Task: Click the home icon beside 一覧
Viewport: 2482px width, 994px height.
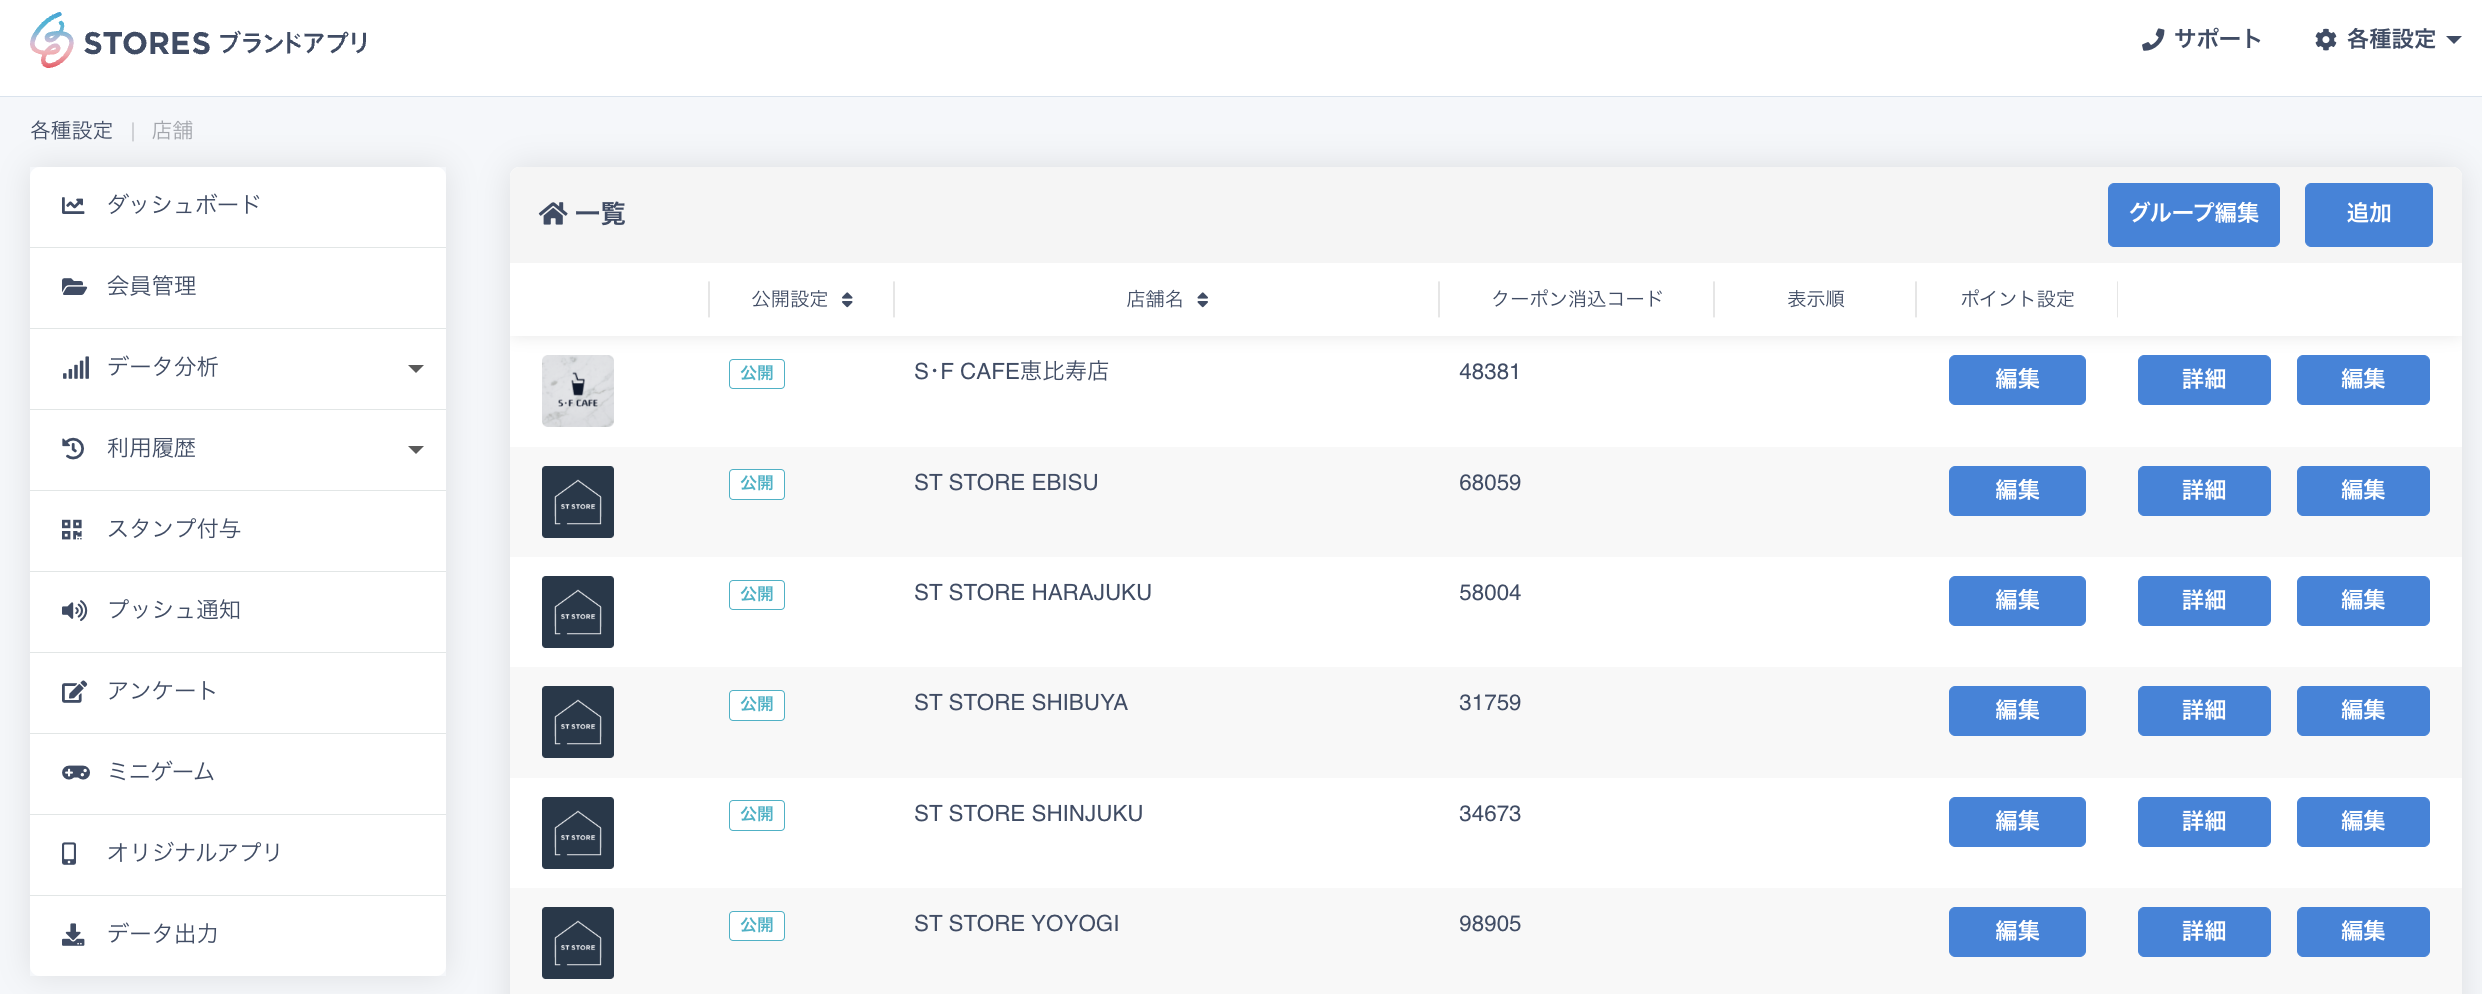Action: pyautogui.click(x=553, y=213)
